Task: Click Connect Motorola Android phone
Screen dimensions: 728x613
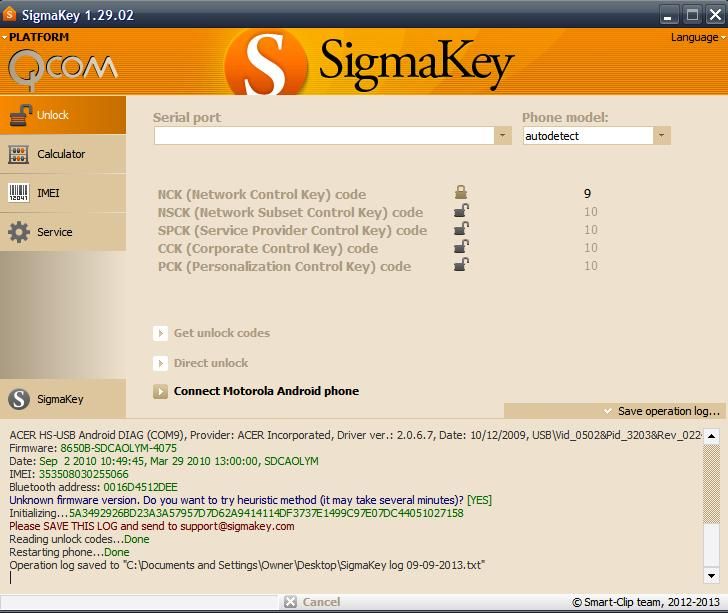Action: point(266,391)
